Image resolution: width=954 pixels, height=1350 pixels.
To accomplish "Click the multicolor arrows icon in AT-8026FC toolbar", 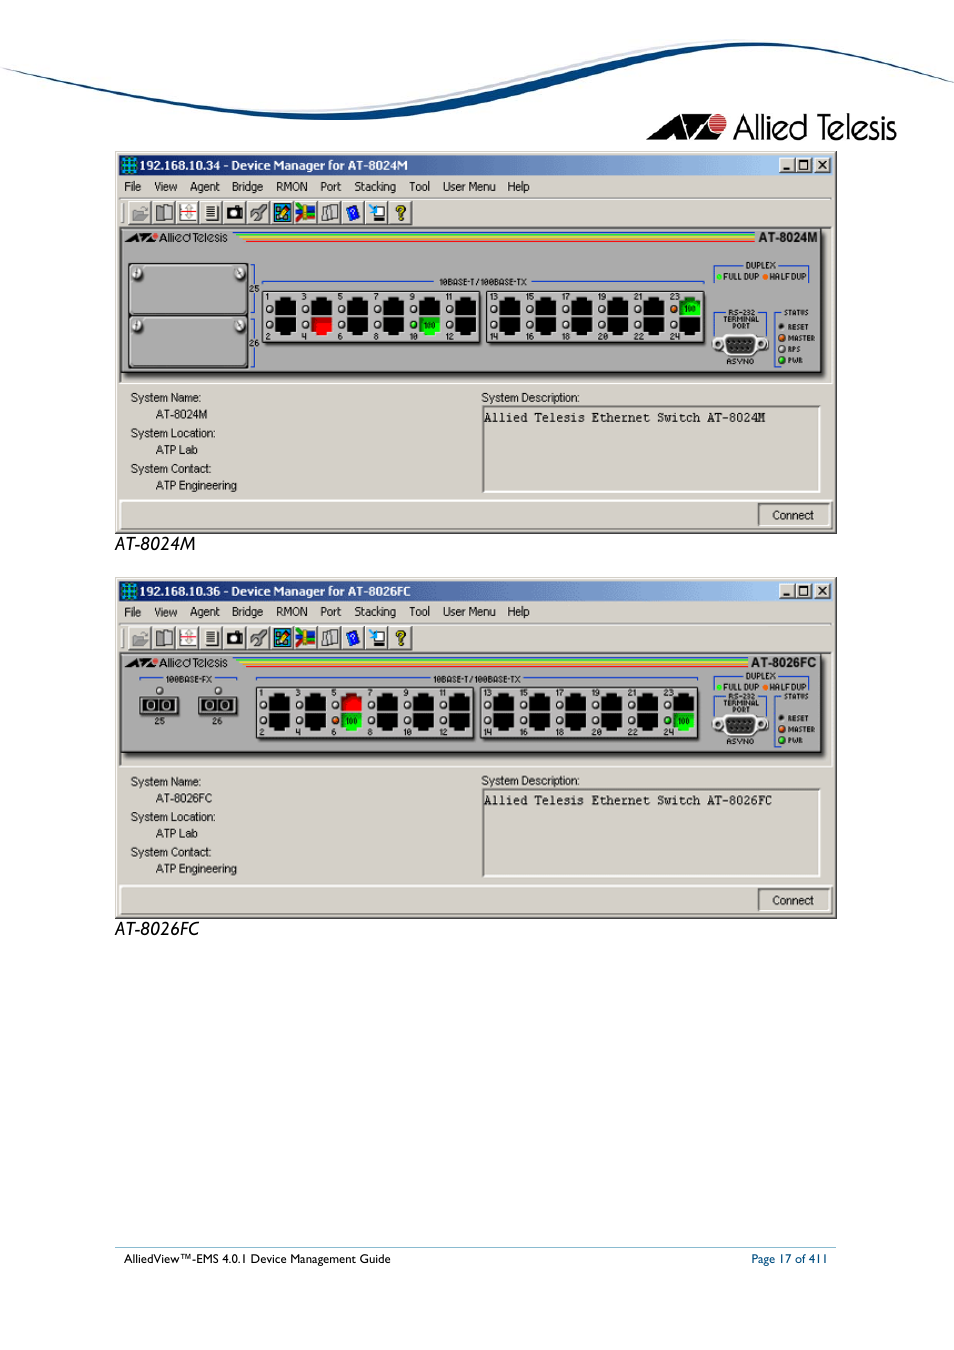I will [306, 638].
